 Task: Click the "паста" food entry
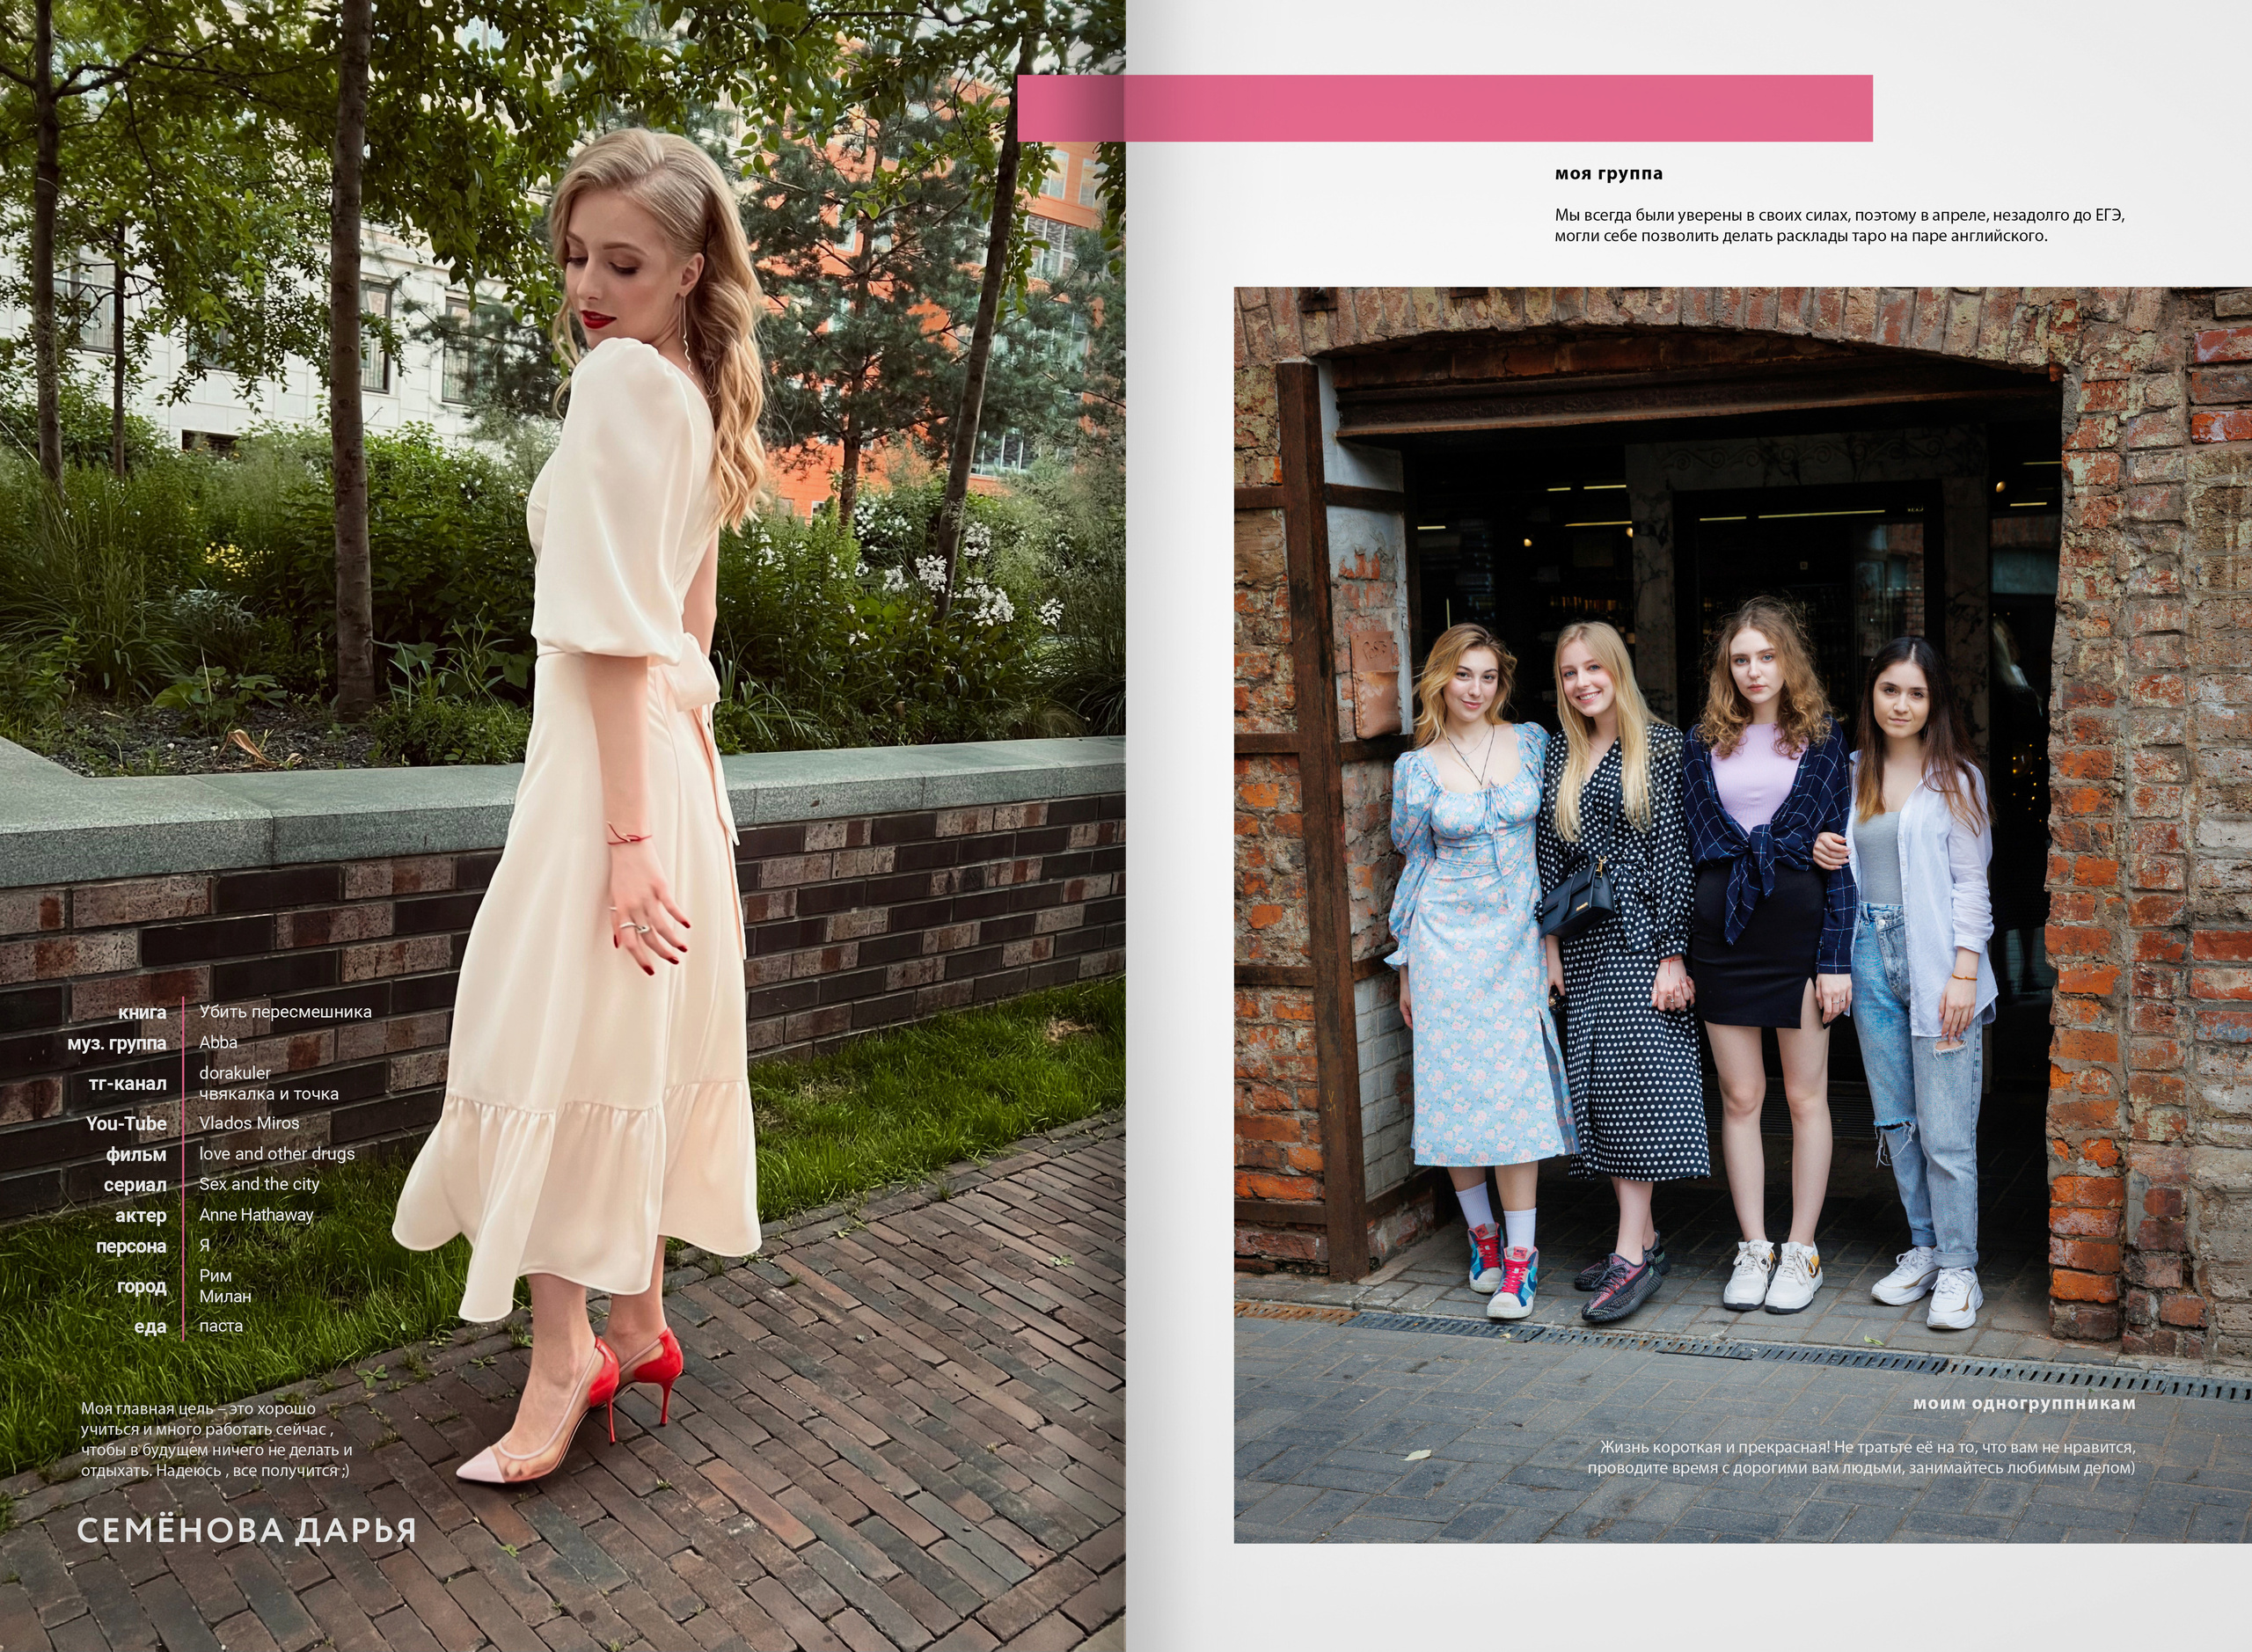pyautogui.click(x=221, y=1326)
